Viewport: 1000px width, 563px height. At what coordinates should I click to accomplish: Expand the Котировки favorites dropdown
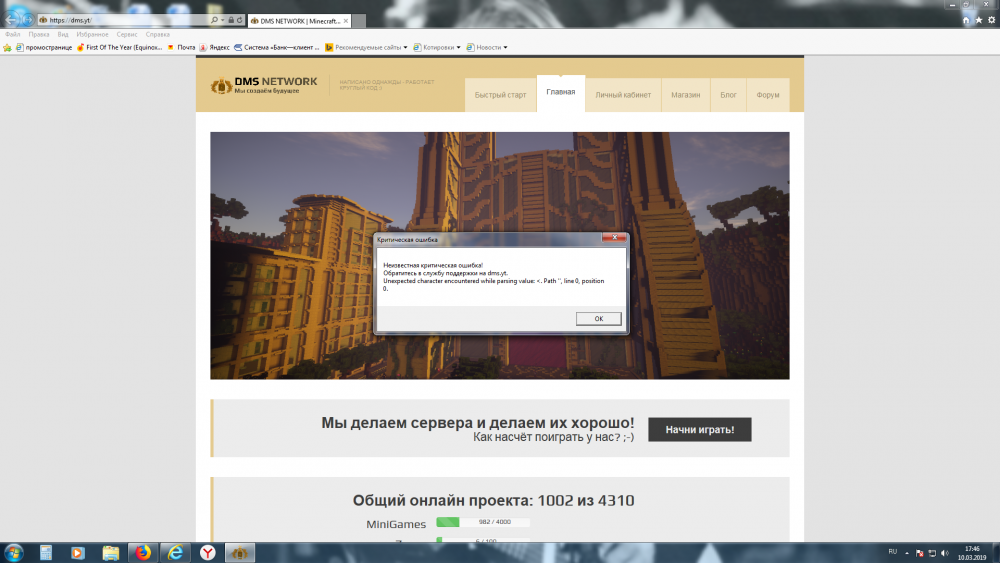[458, 47]
